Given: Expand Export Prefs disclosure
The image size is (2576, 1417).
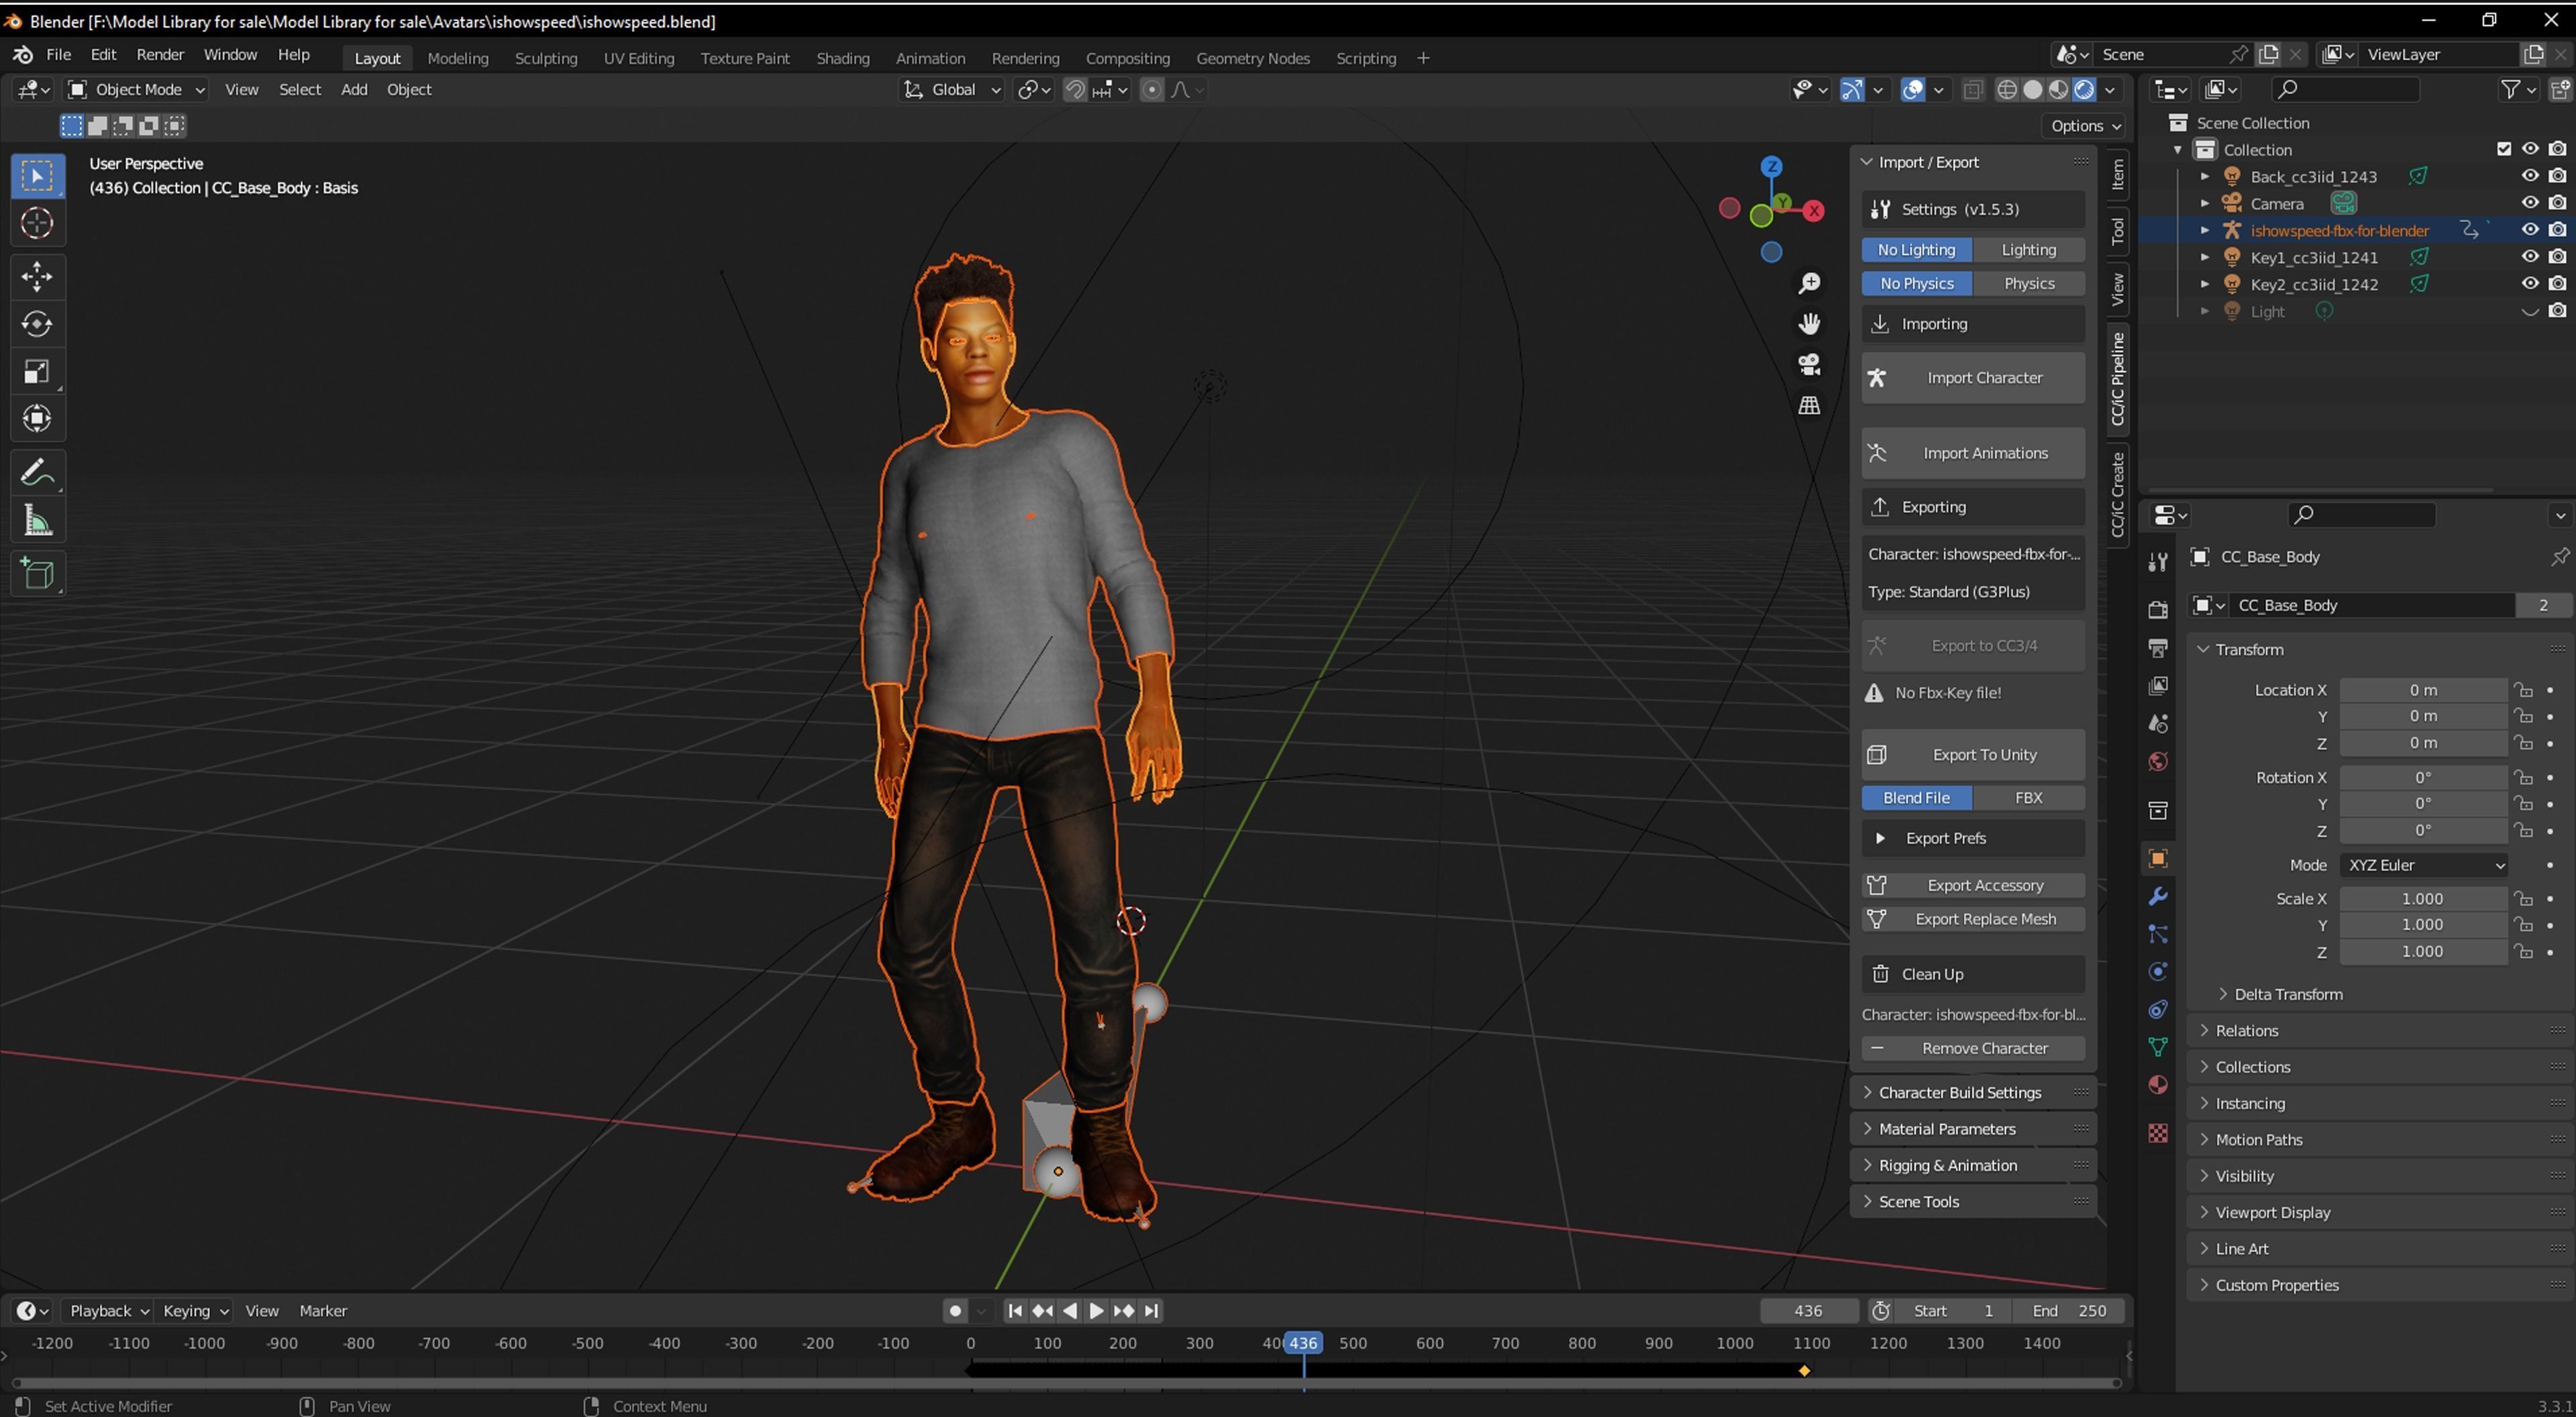Looking at the screenshot, I should click(x=1880, y=839).
